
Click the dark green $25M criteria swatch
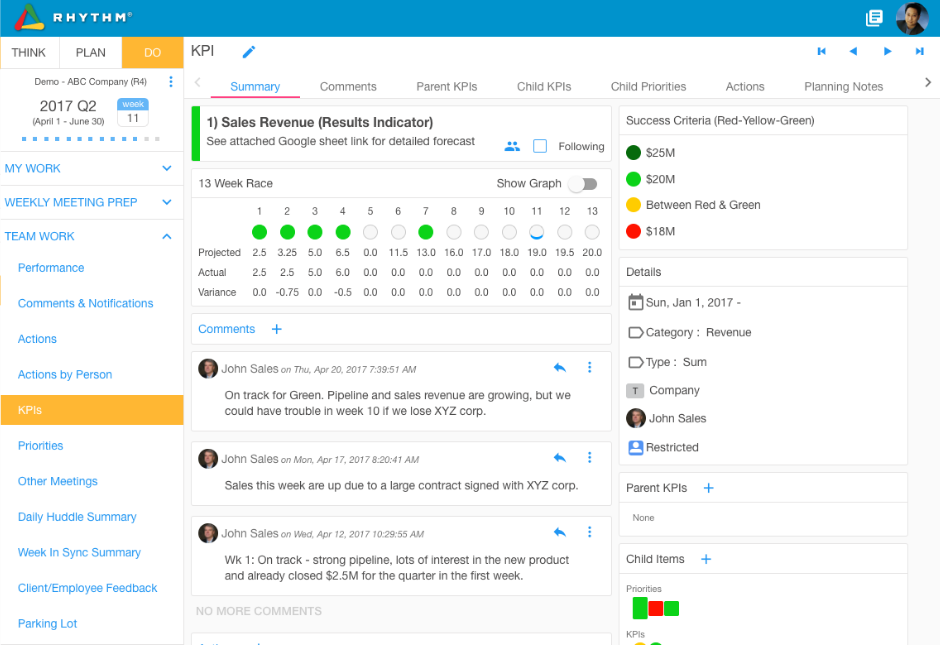click(x=634, y=152)
